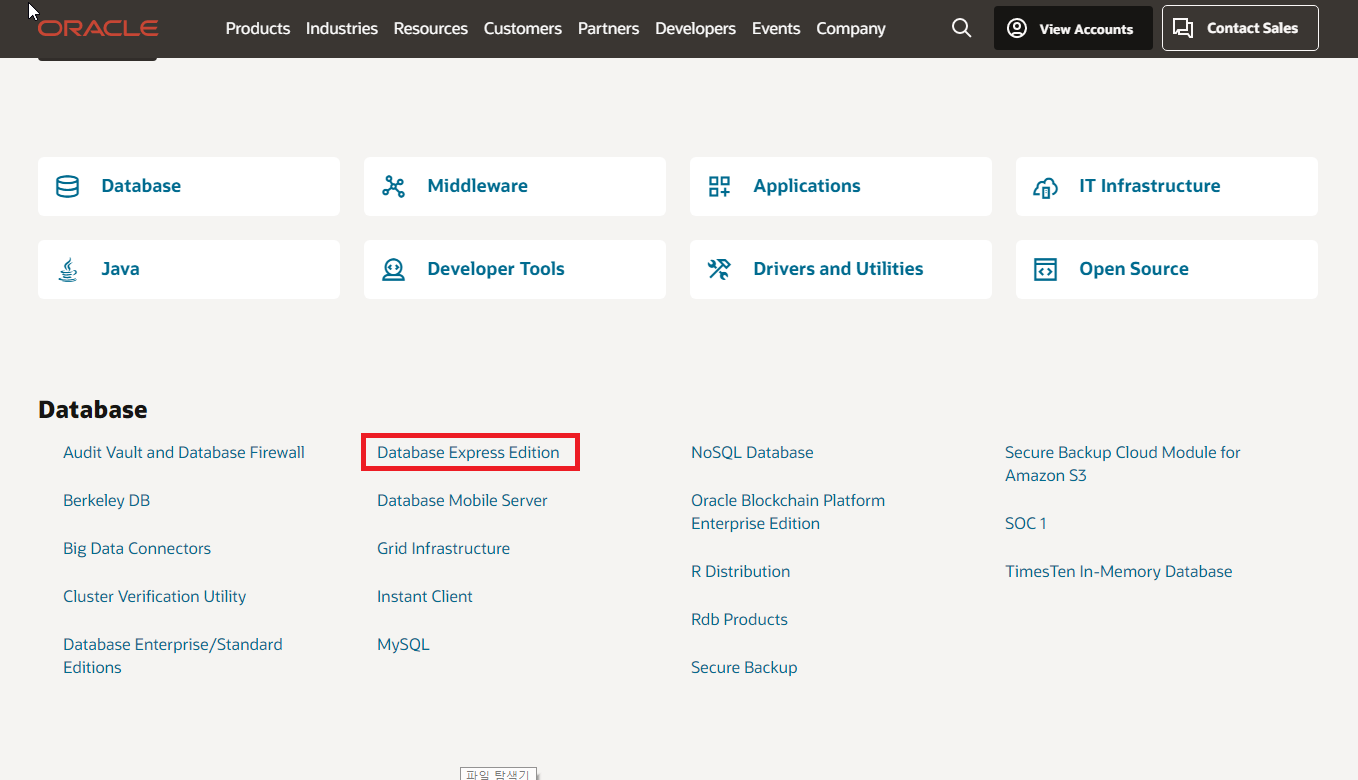Open the Instant Client link
The image size is (1358, 780).
point(425,596)
